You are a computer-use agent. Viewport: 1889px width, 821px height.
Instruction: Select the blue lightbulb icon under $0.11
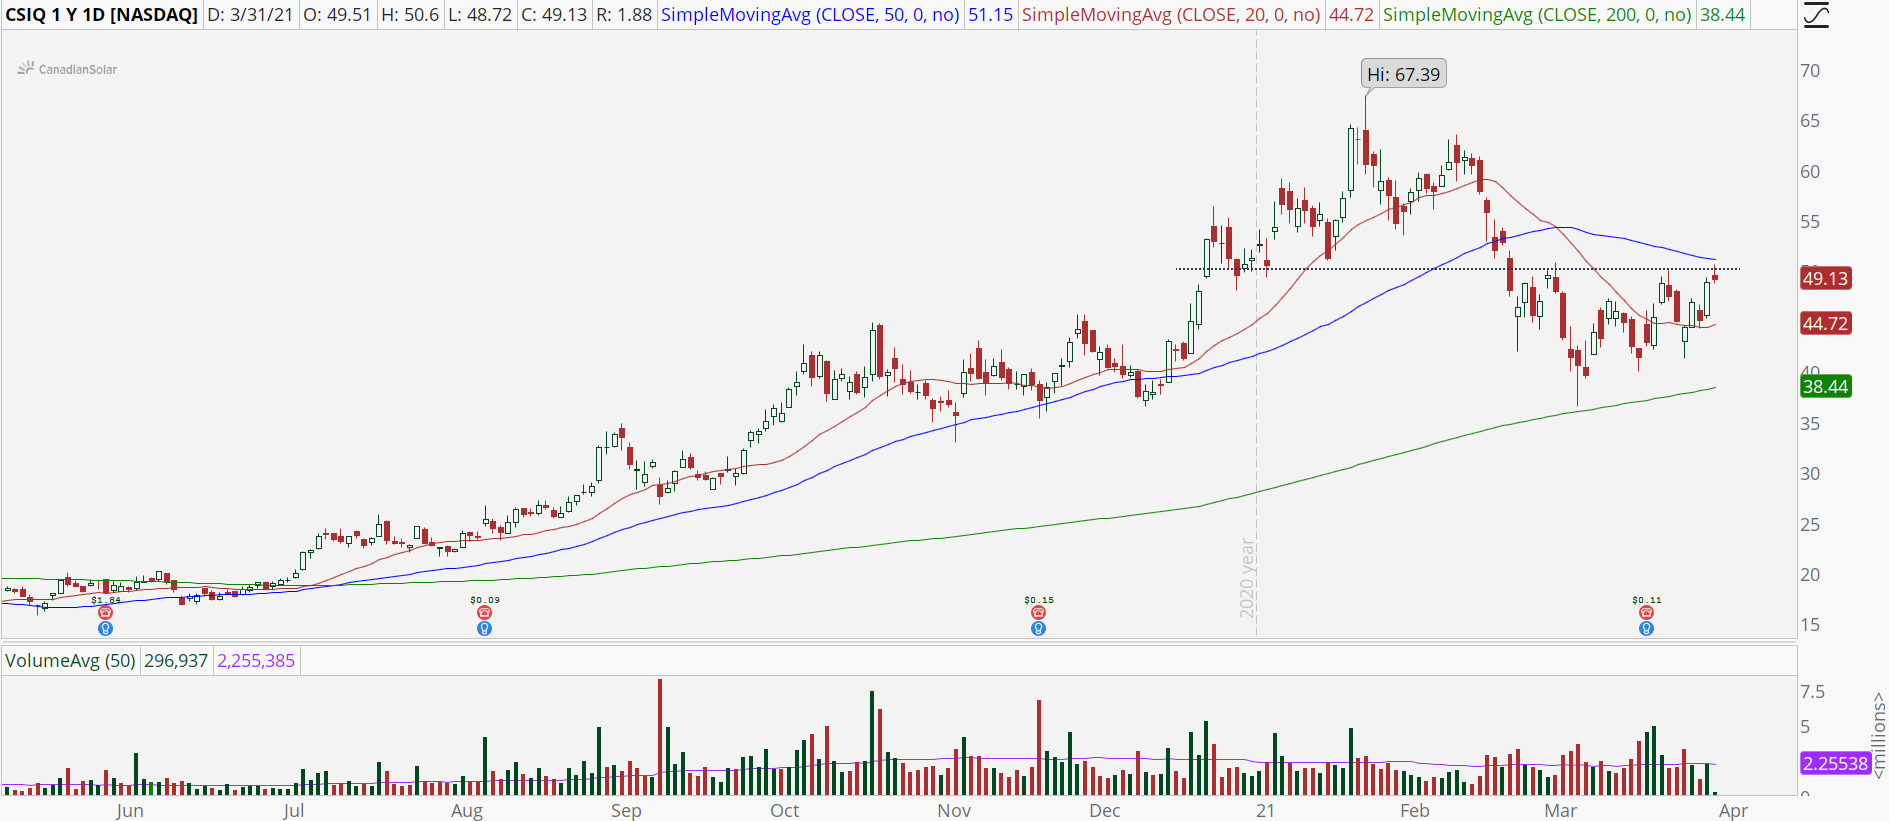[x=1646, y=629]
